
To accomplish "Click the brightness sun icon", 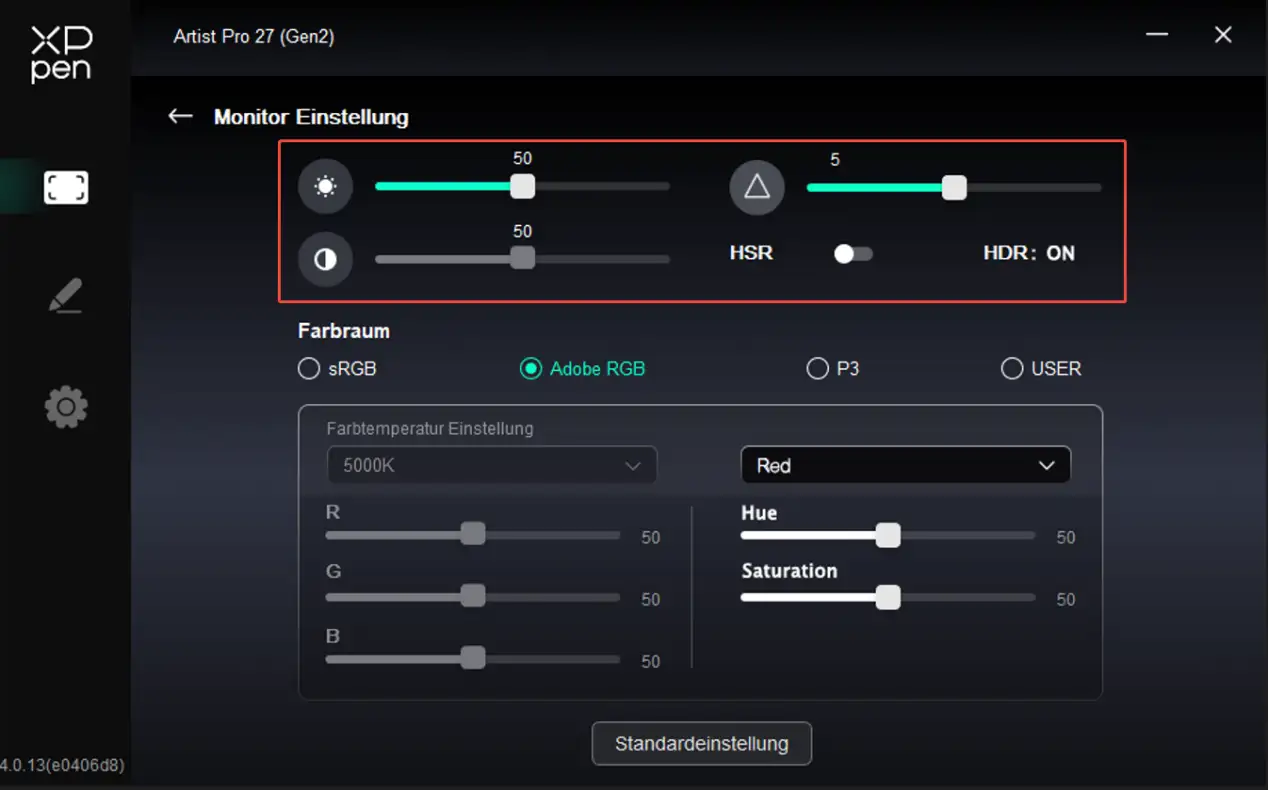I will [325, 187].
